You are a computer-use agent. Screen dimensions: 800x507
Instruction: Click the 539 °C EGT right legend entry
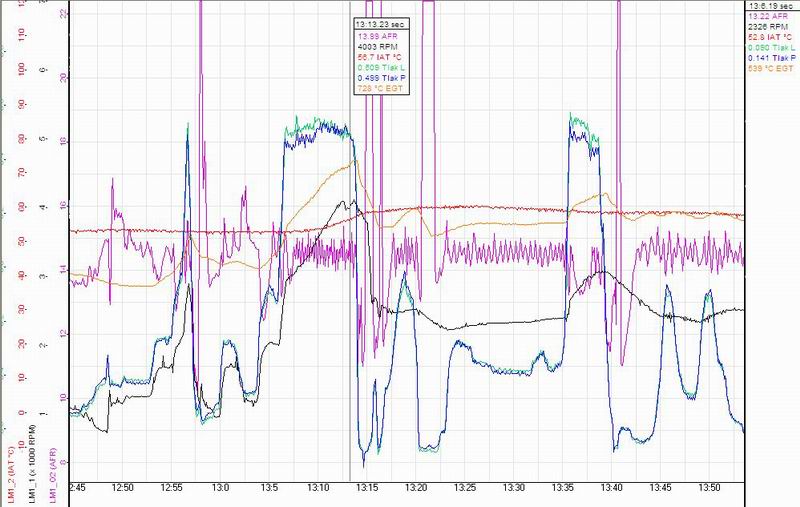point(770,68)
